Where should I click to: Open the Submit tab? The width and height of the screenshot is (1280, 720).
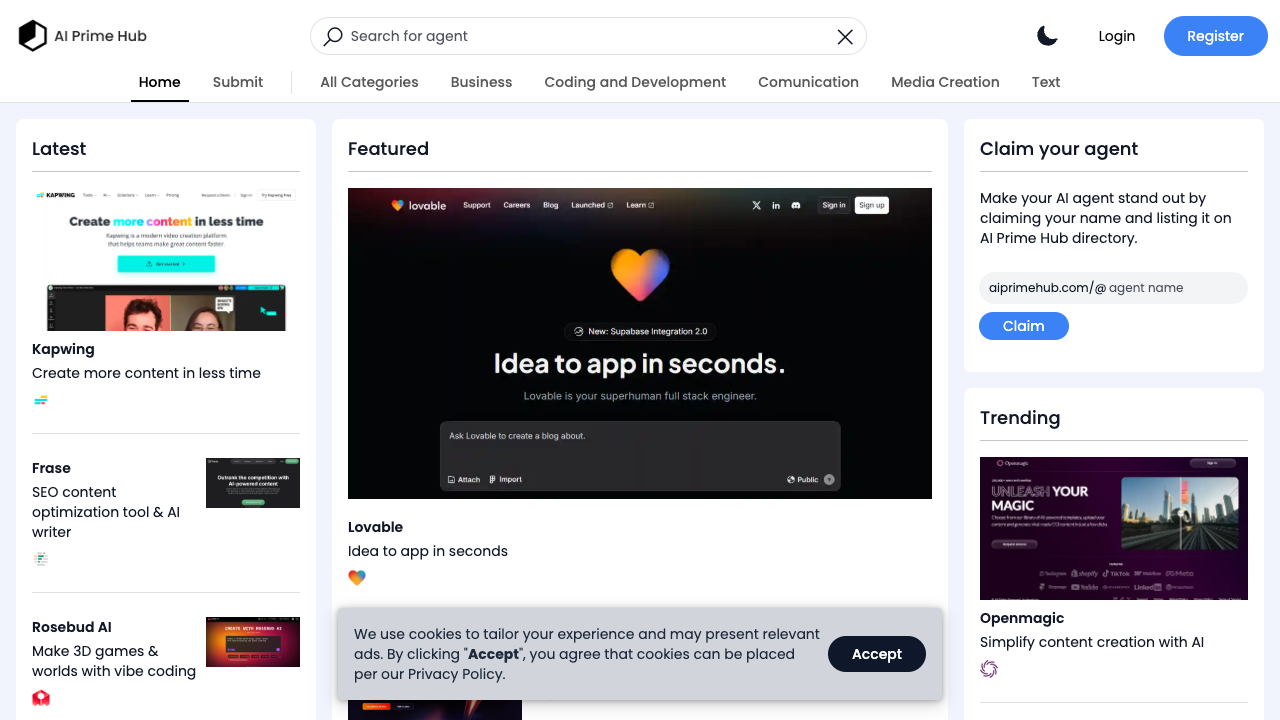pyautogui.click(x=237, y=82)
